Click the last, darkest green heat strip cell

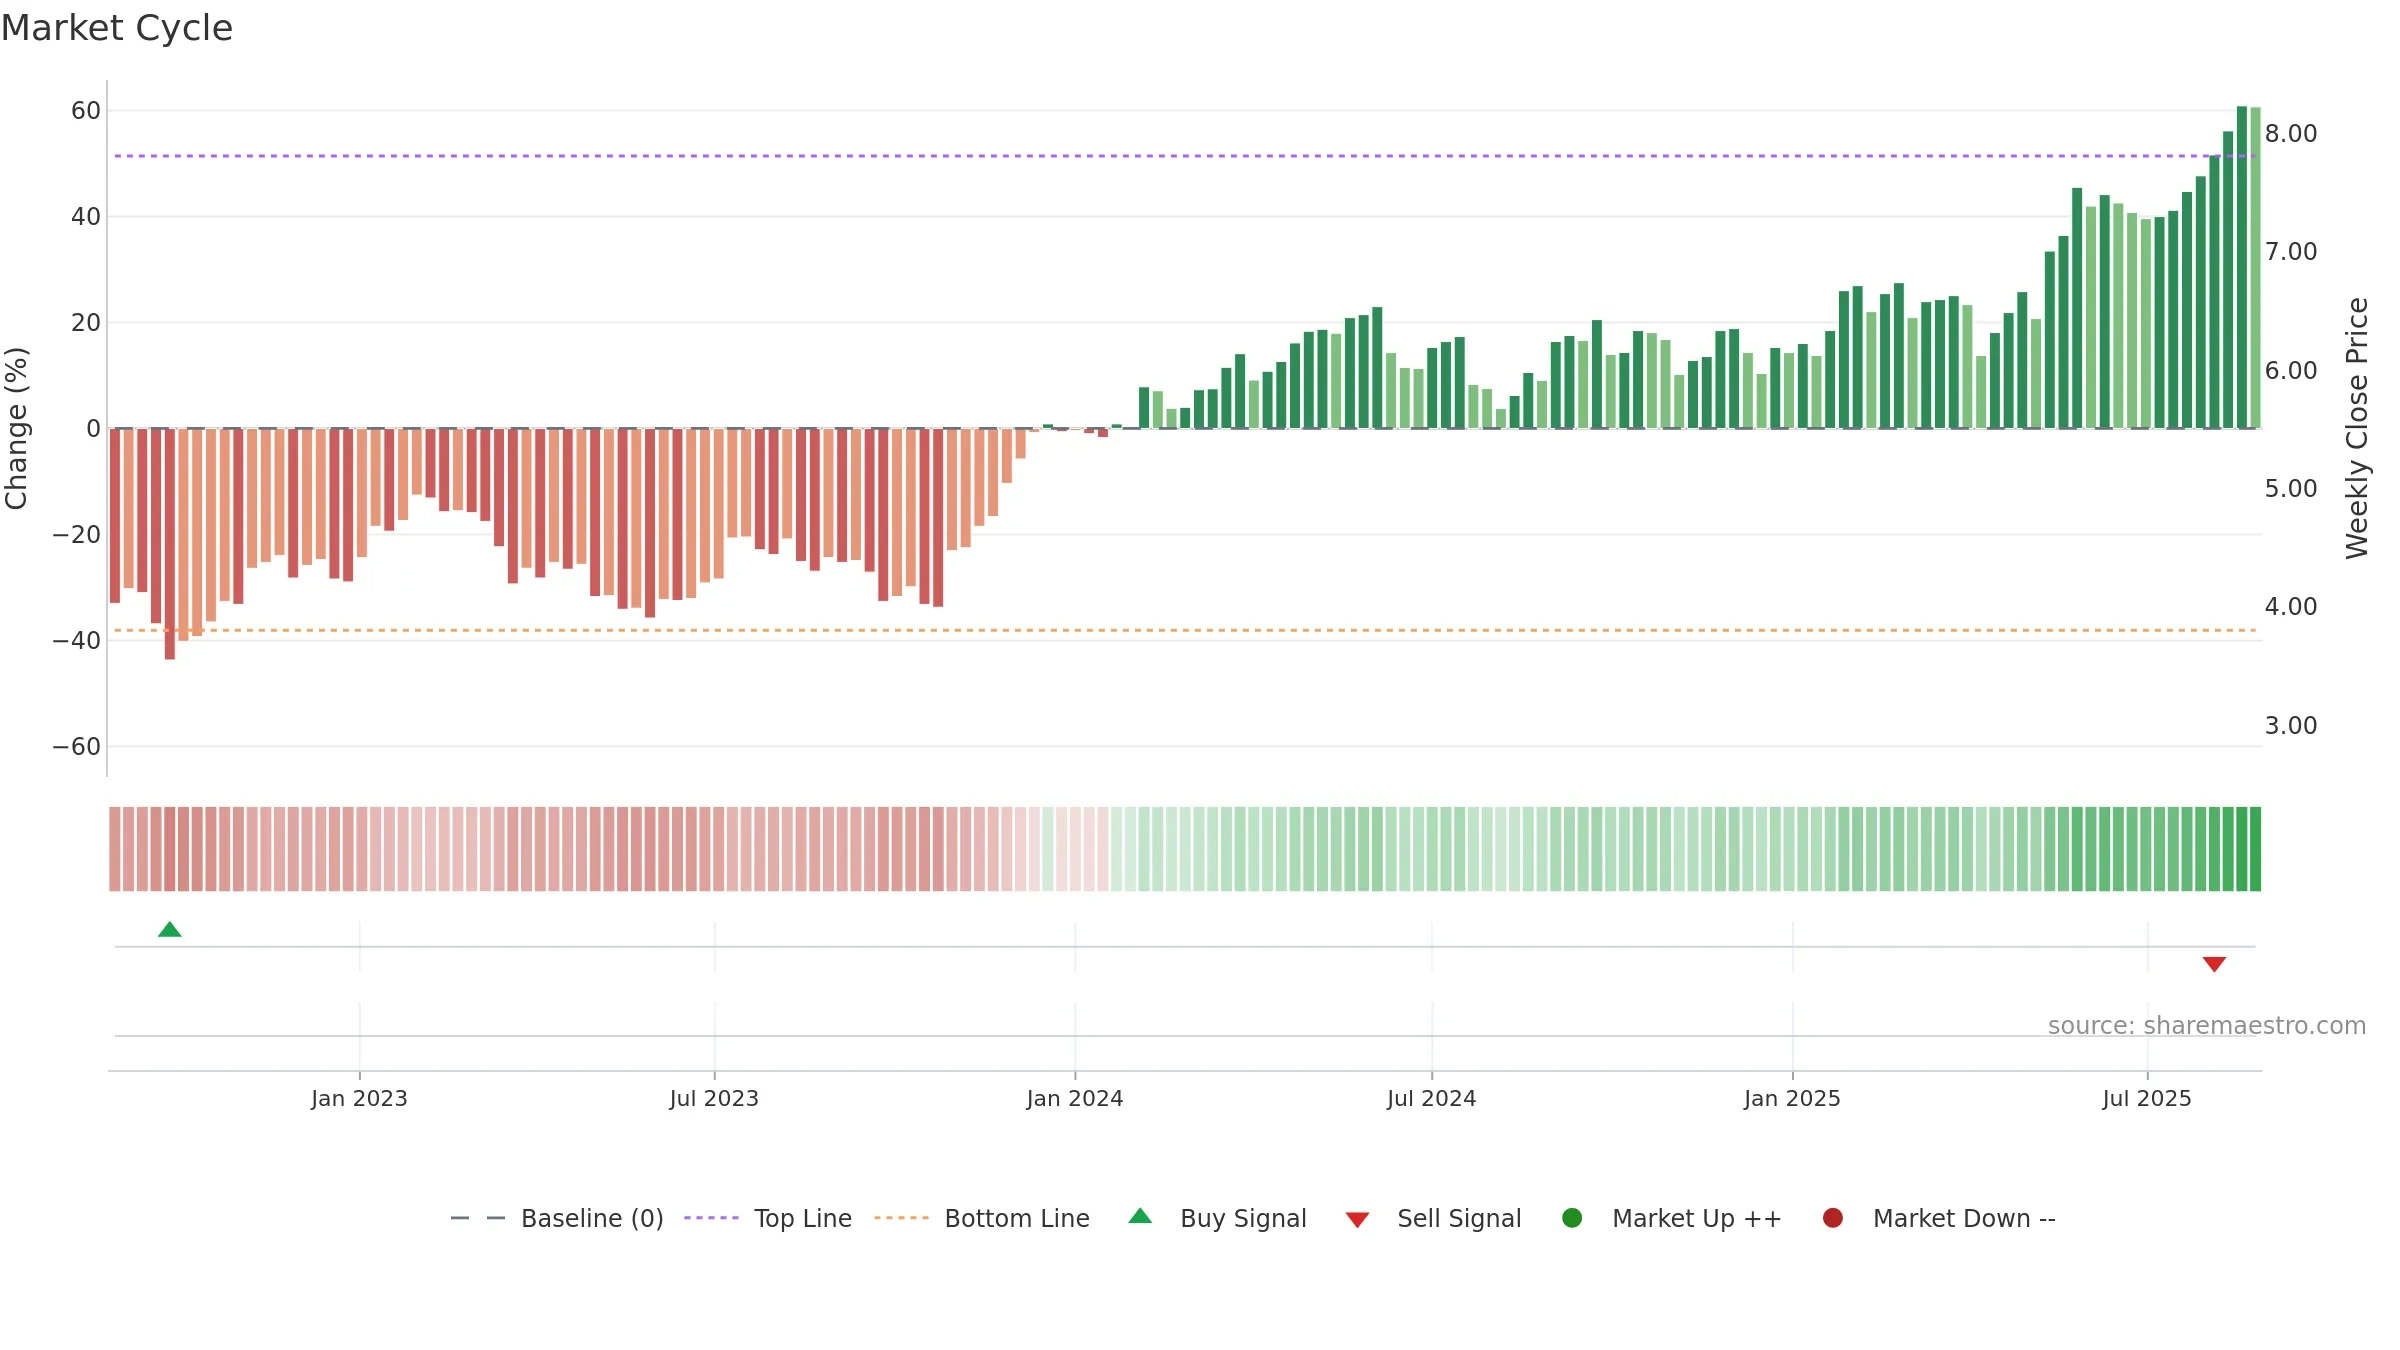click(2255, 849)
